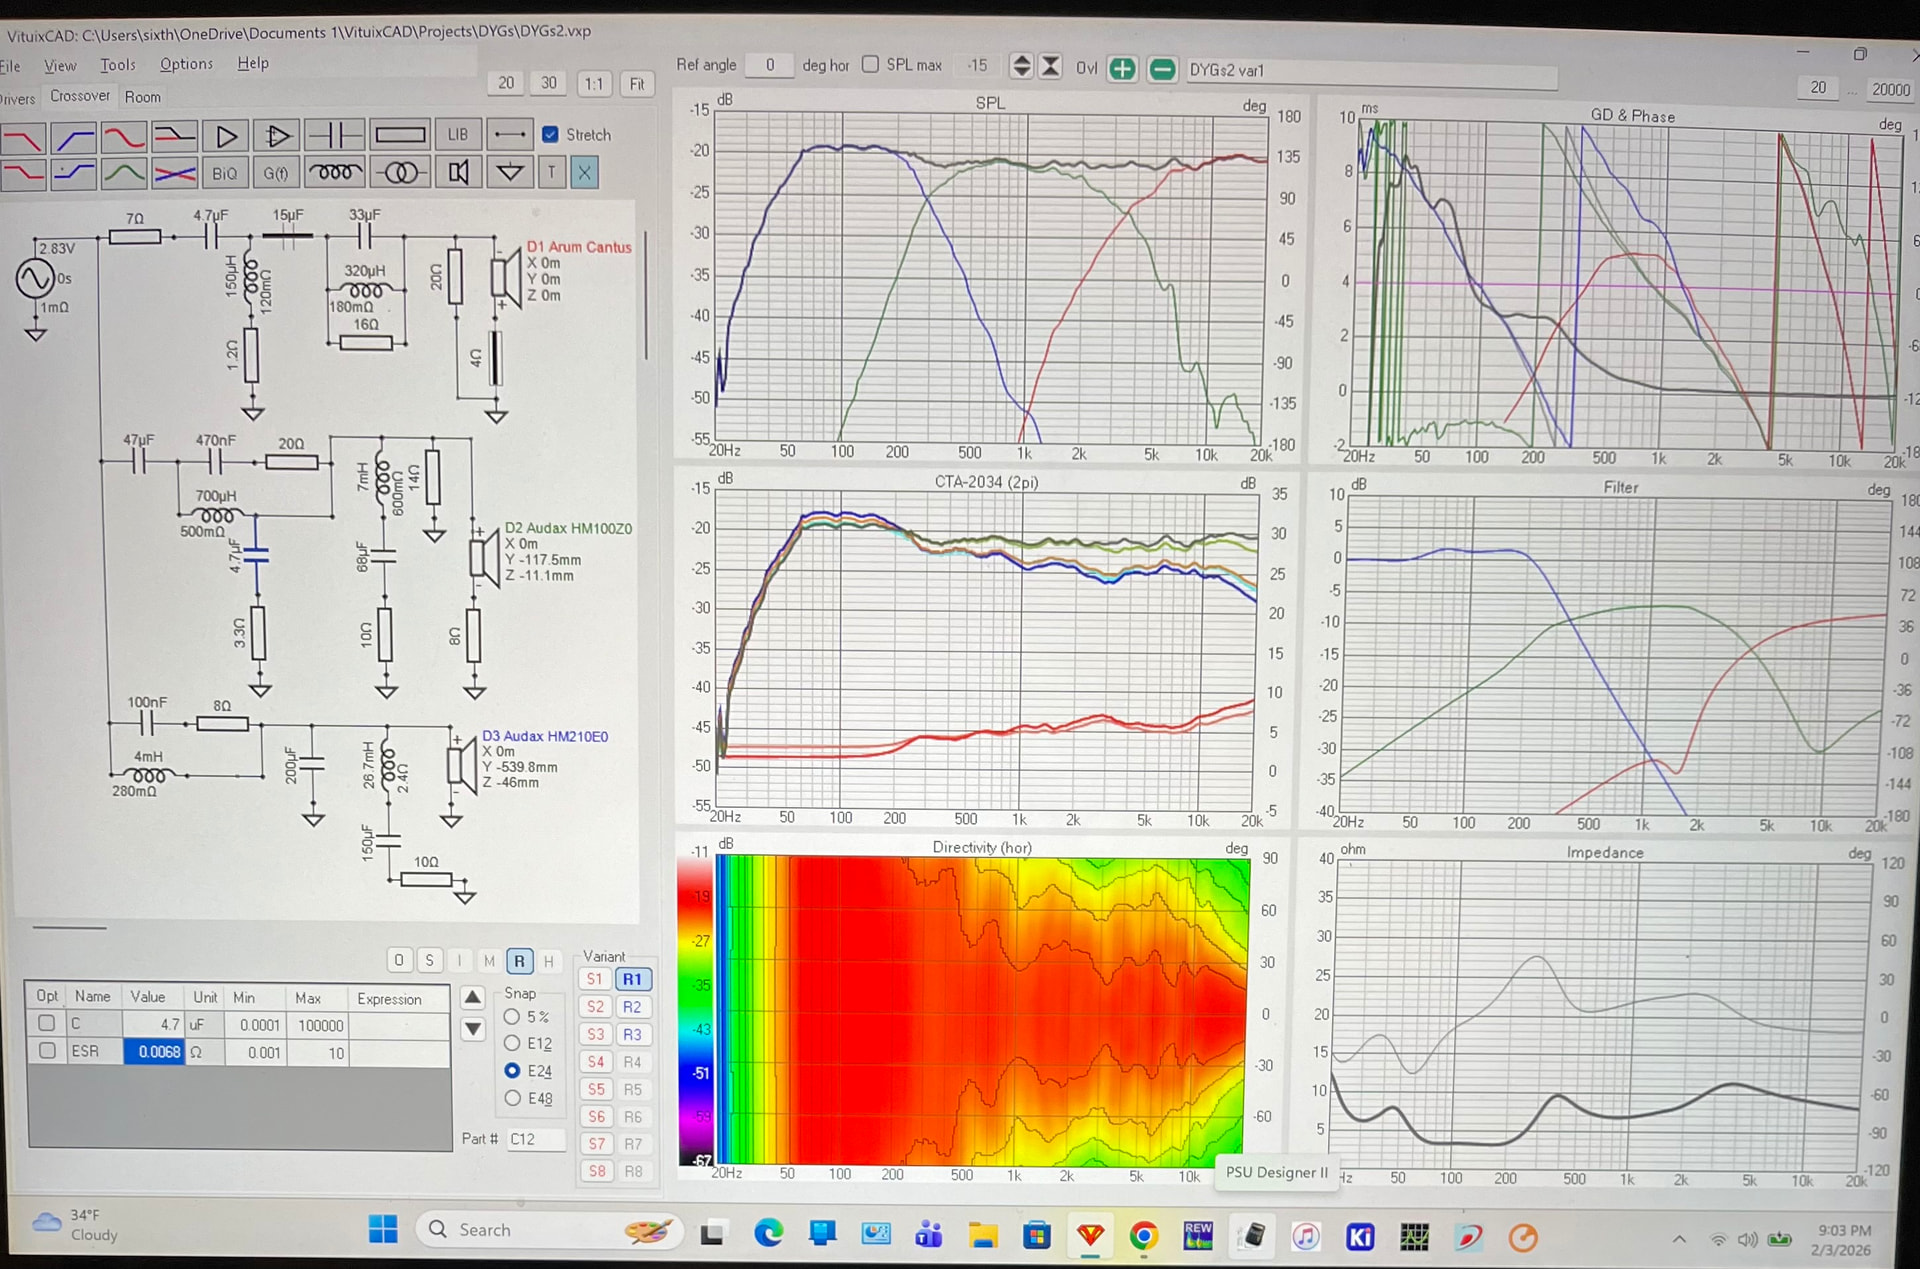Select the E12 snap radio button
The width and height of the screenshot is (1920, 1269).
(x=512, y=1043)
